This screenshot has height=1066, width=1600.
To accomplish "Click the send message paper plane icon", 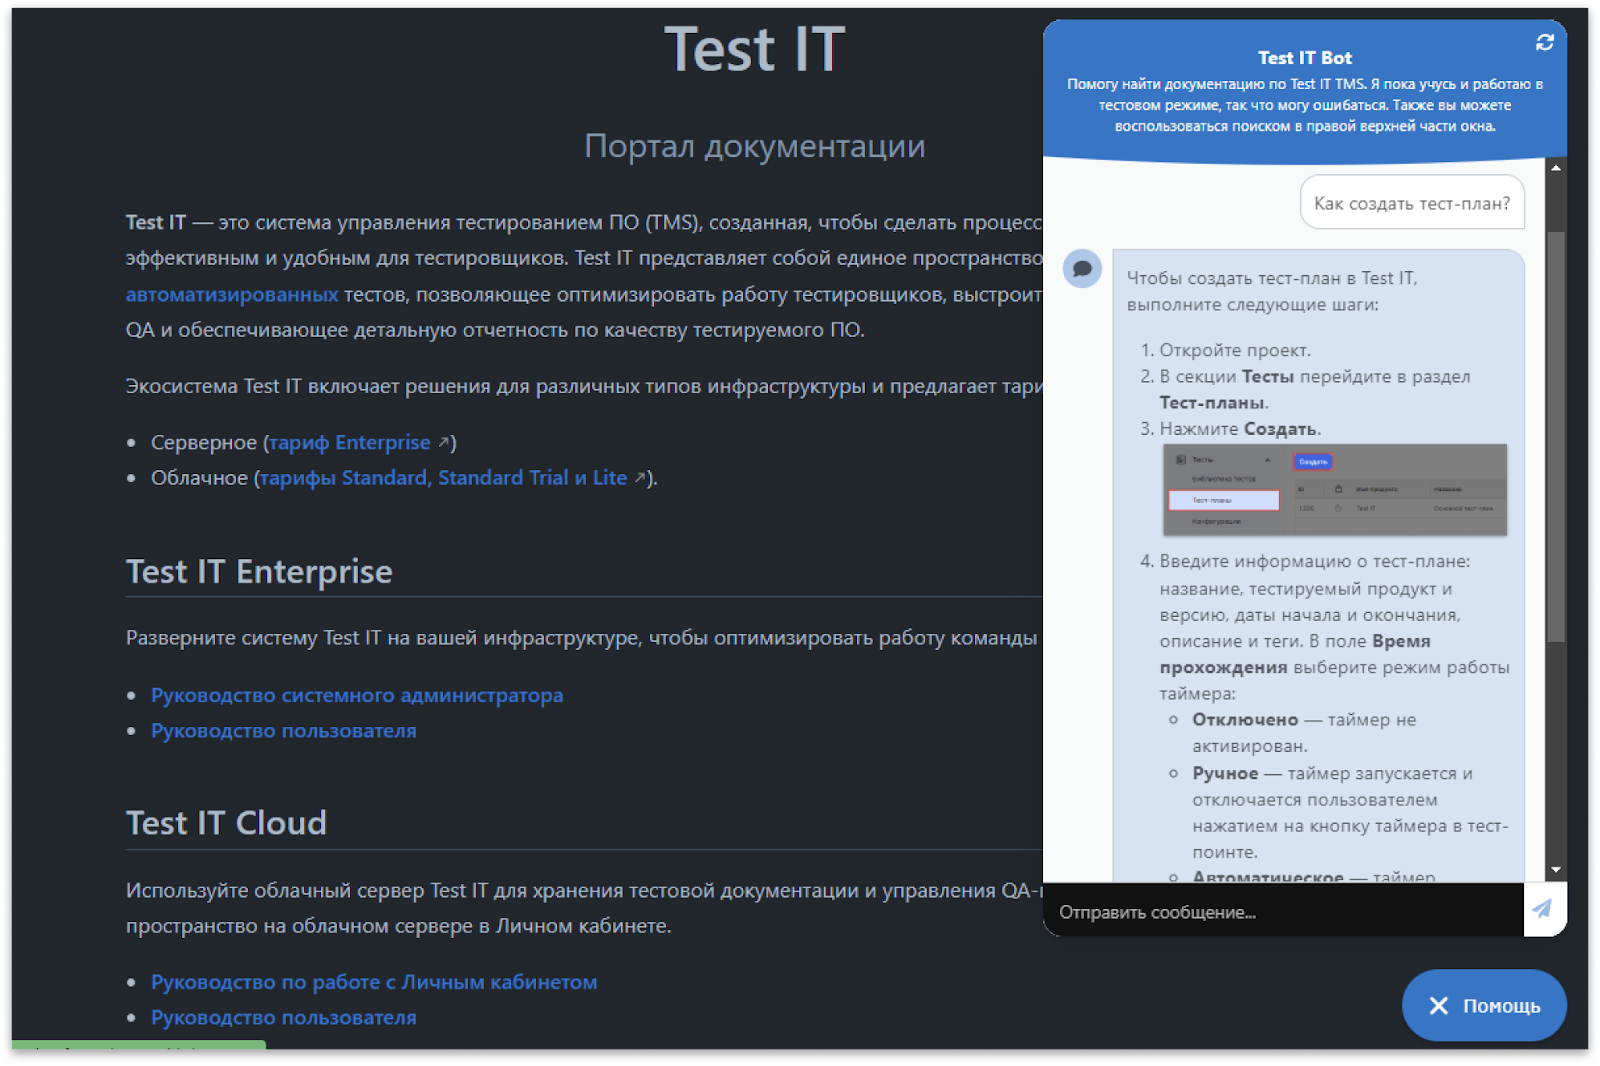I will pyautogui.click(x=1542, y=909).
